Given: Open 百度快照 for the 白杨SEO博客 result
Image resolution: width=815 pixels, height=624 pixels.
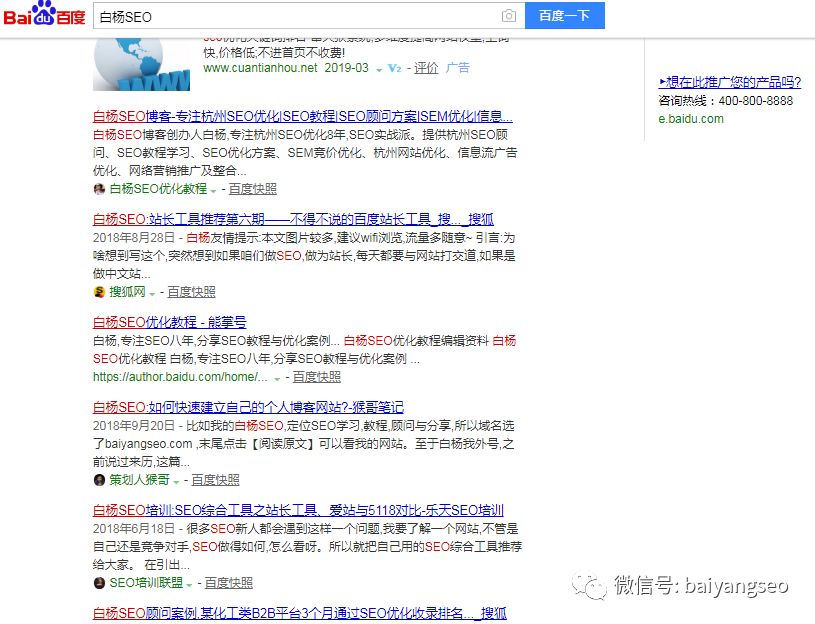Looking at the screenshot, I should [253, 189].
